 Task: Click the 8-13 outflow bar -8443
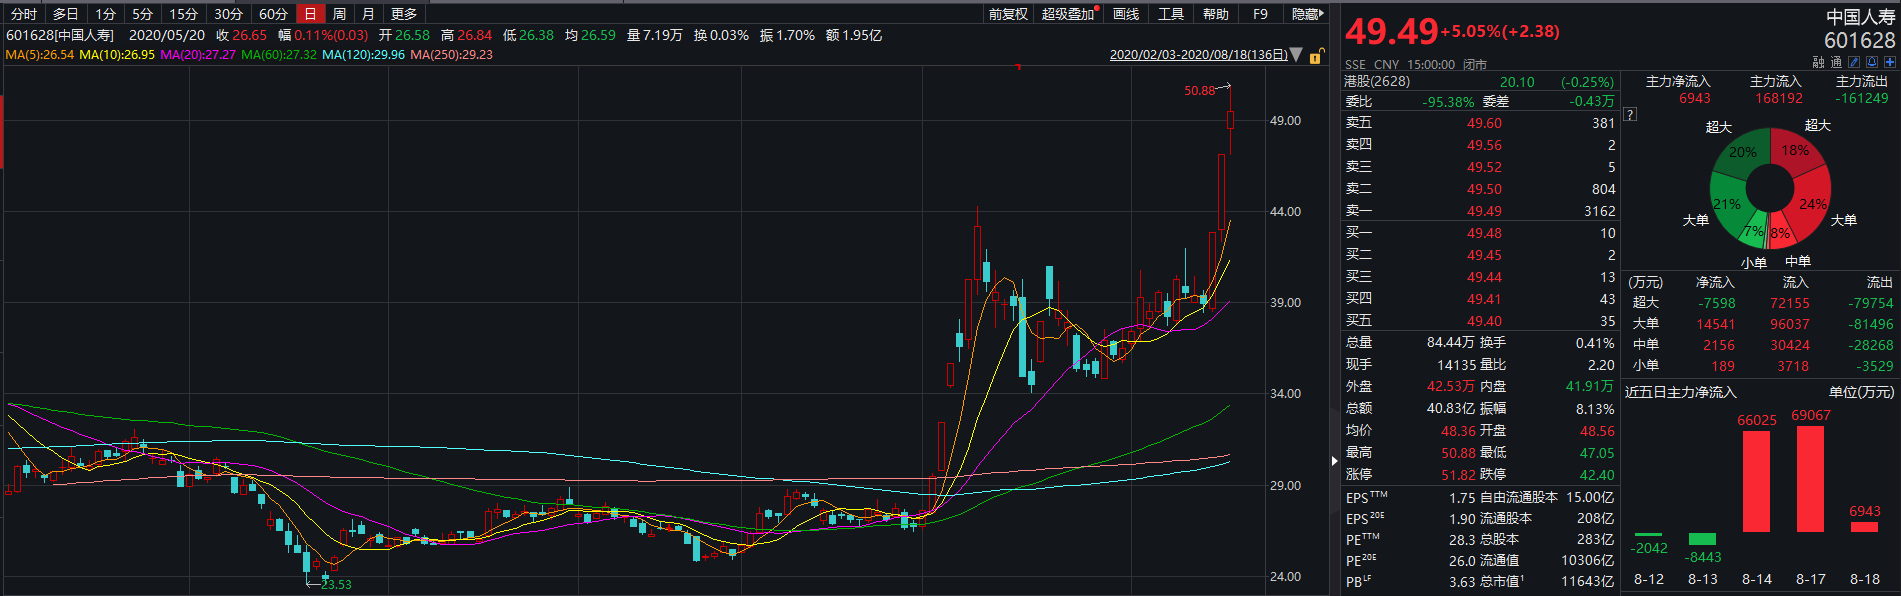pos(1703,539)
